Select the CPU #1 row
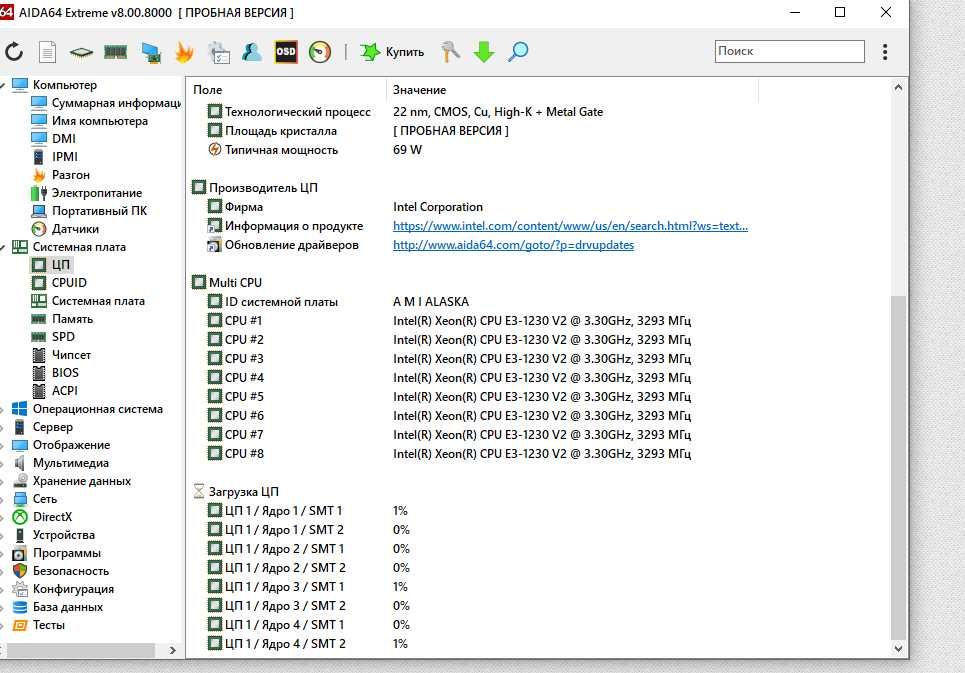Image resolution: width=965 pixels, height=673 pixels. click(x=449, y=321)
